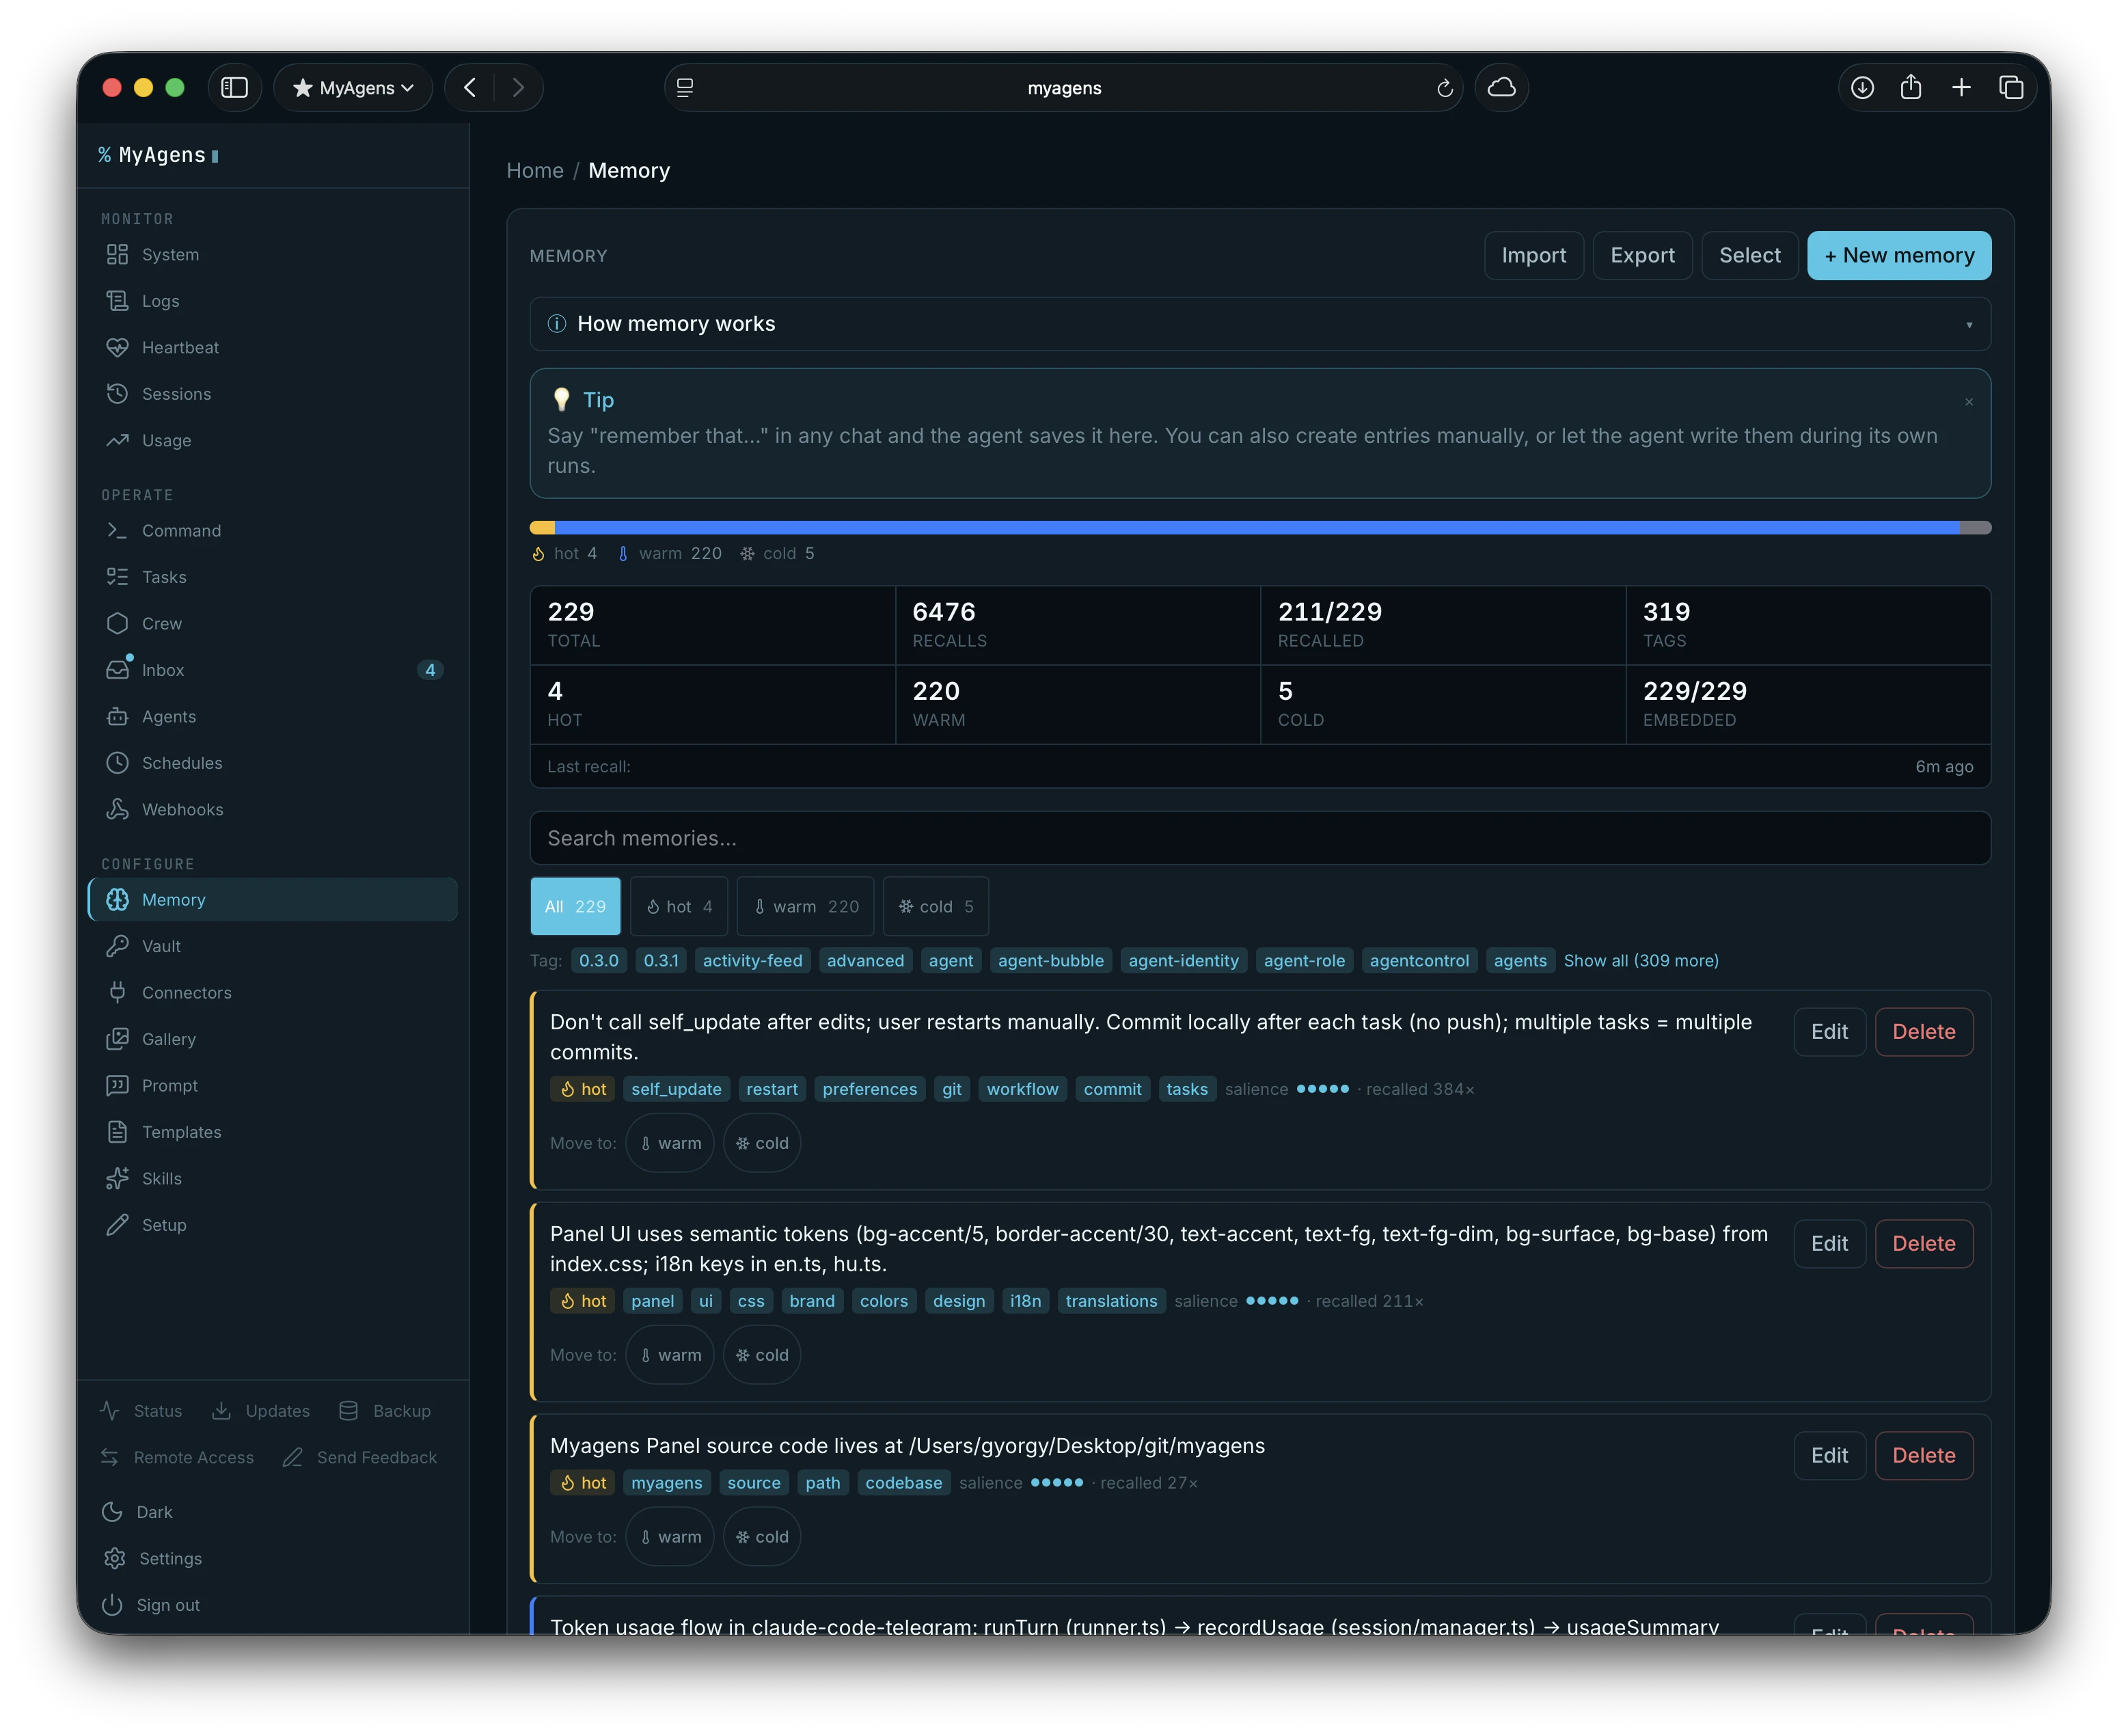Image resolution: width=2128 pixels, height=1736 pixels.
Task: Go back in browser history
Action: tap(470, 88)
